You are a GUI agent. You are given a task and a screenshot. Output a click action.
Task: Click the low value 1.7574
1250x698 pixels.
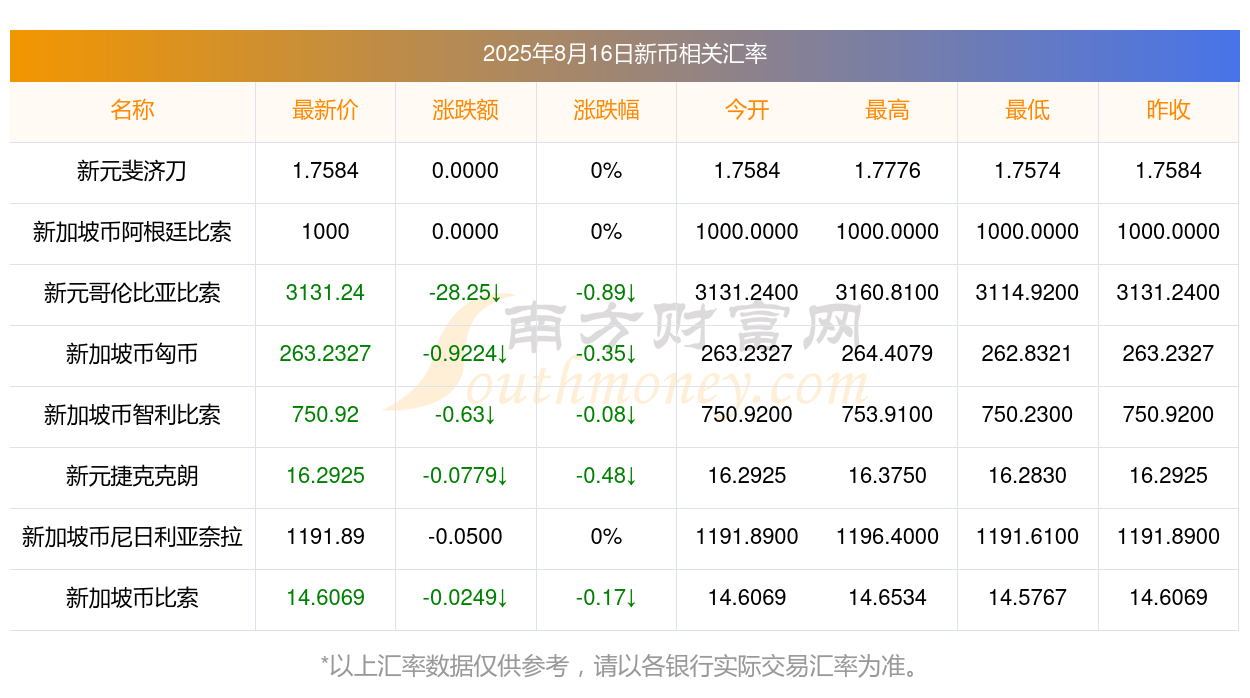pyautogui.click(x=1027, y=171)
